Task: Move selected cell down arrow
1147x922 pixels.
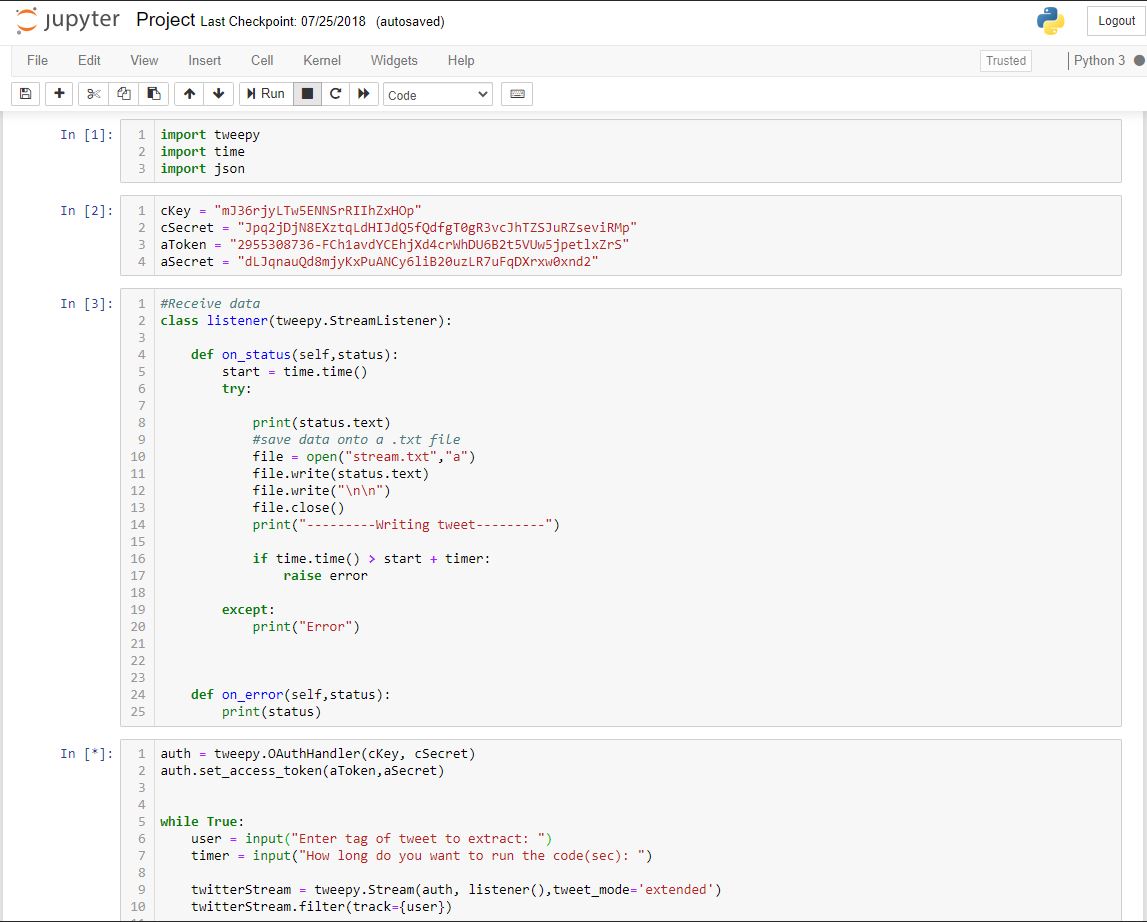Action: click(219, 94)
